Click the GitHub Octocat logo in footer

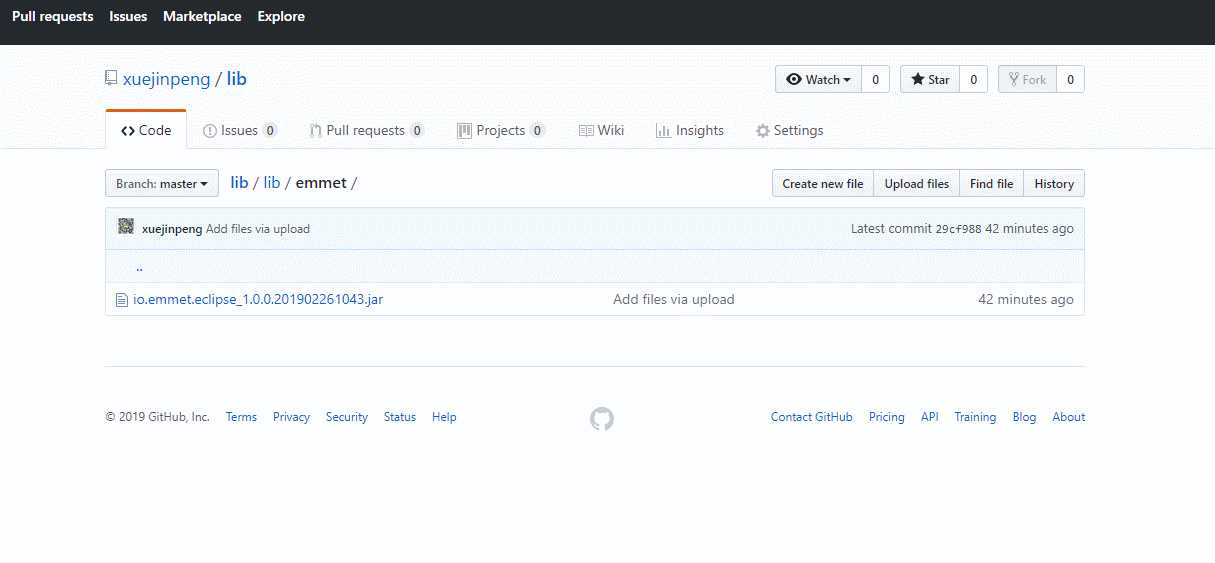coord(601,418)
